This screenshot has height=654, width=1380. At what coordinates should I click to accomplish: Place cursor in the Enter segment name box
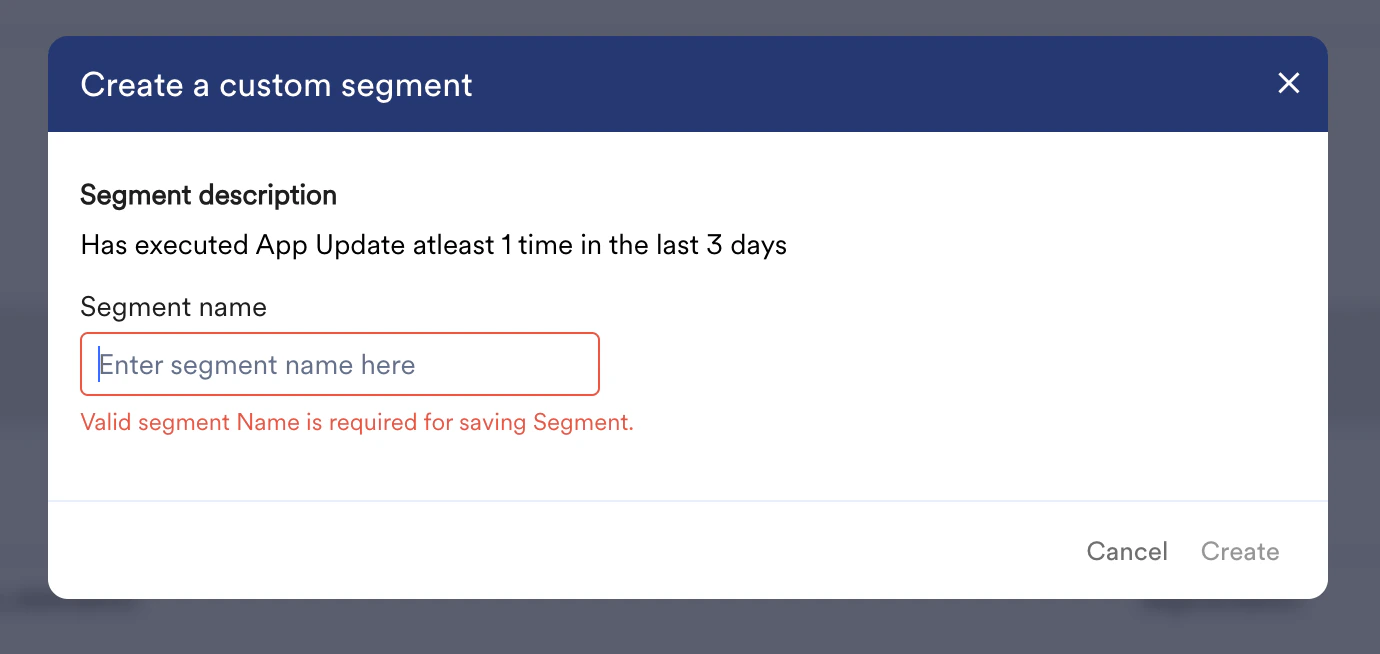click(x=340, y=364)
